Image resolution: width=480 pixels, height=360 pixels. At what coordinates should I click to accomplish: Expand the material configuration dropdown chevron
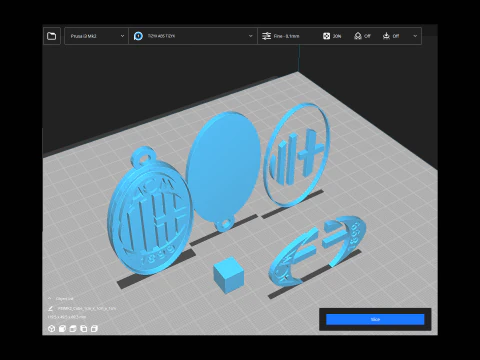[251, 36]
